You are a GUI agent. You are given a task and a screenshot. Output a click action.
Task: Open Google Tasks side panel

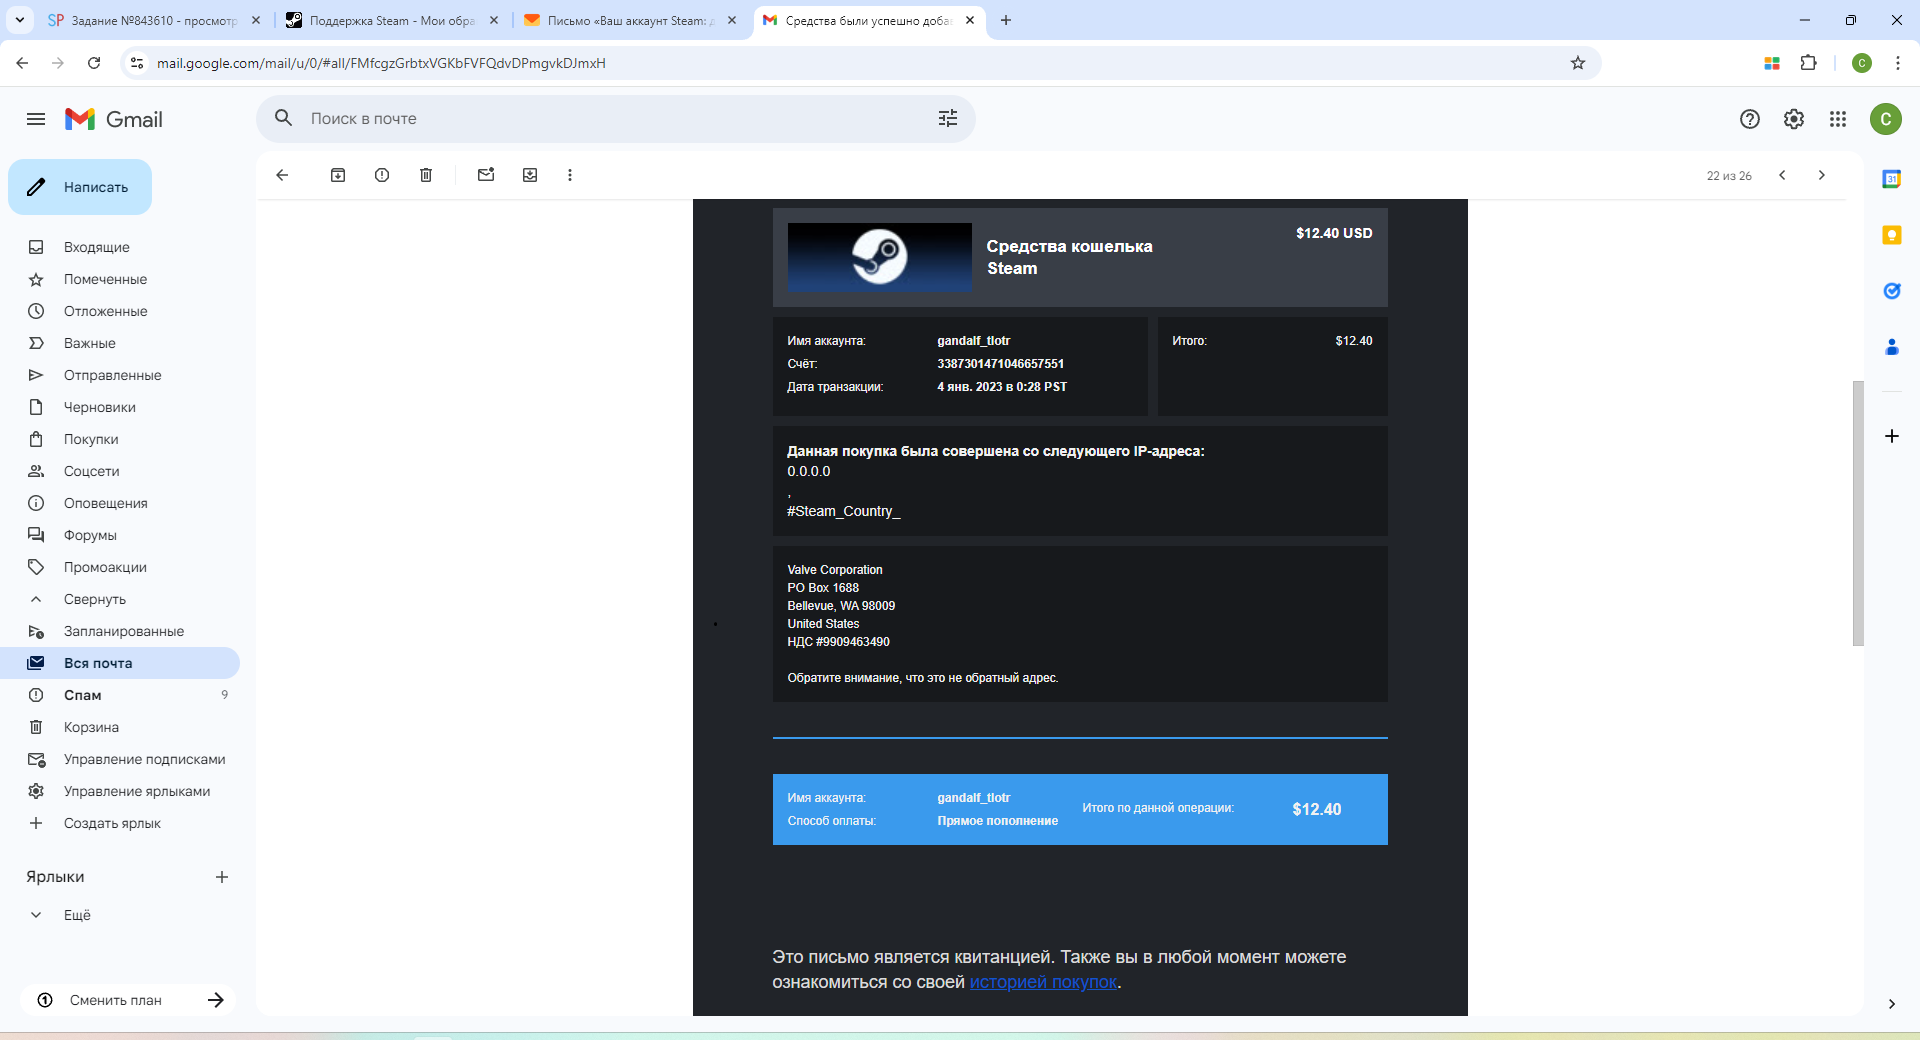point(1892,291)
